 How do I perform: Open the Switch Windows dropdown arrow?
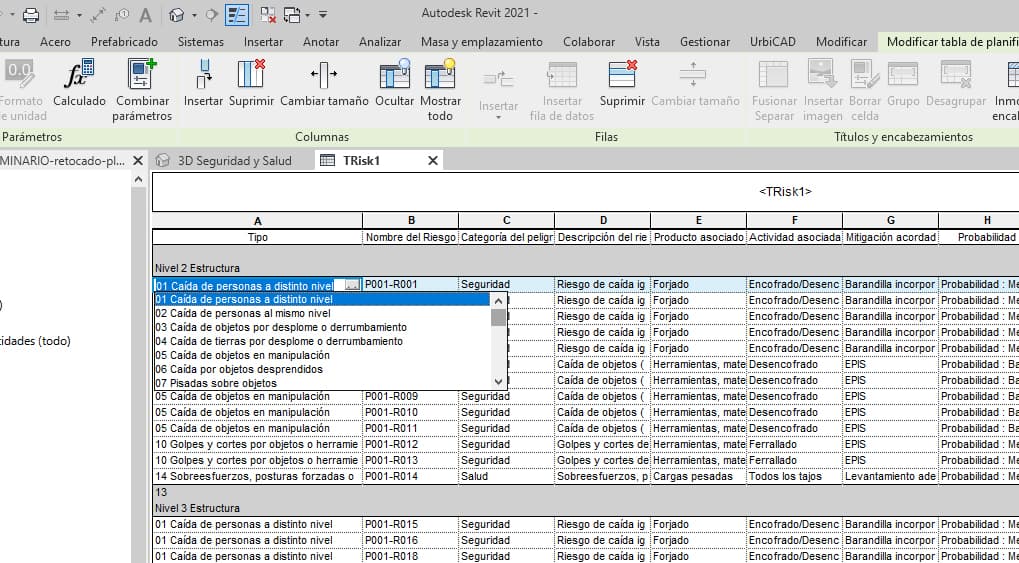(x=307, y=15)
